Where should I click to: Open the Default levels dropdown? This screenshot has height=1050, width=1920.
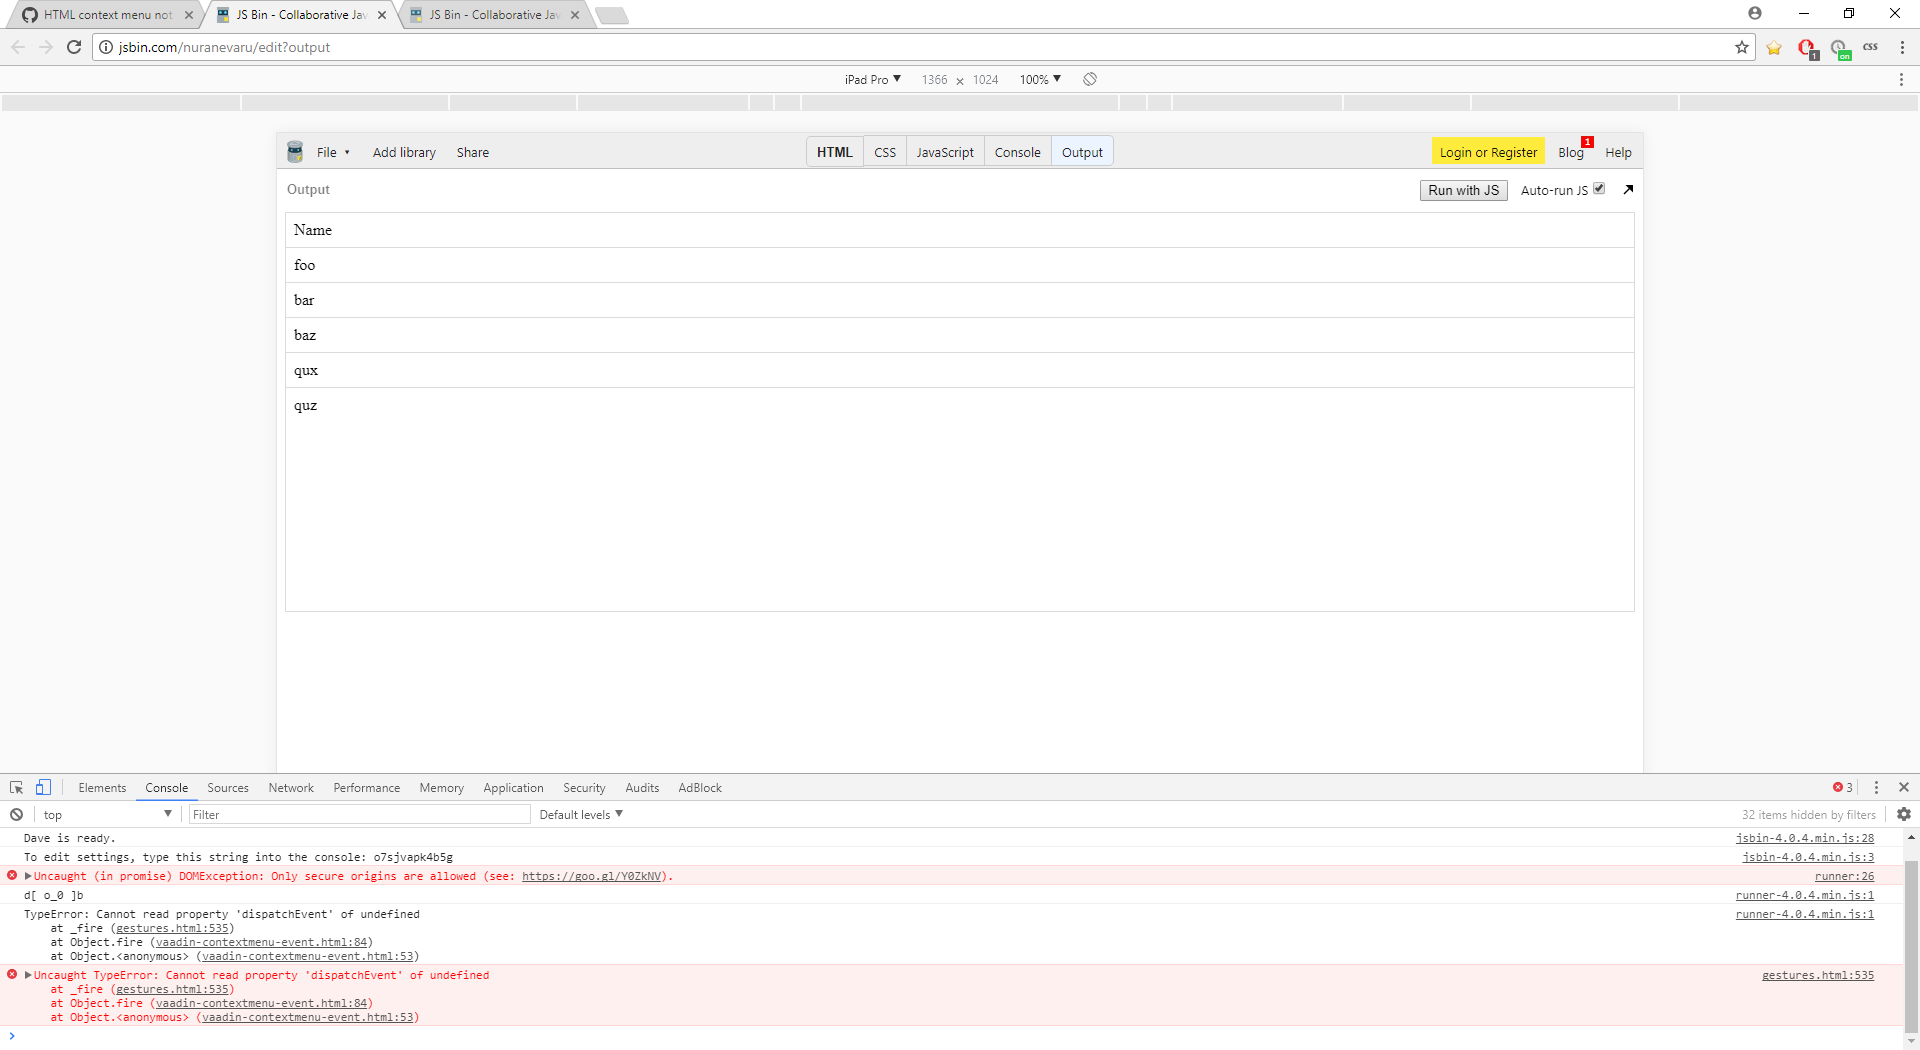tap(581, 815)
